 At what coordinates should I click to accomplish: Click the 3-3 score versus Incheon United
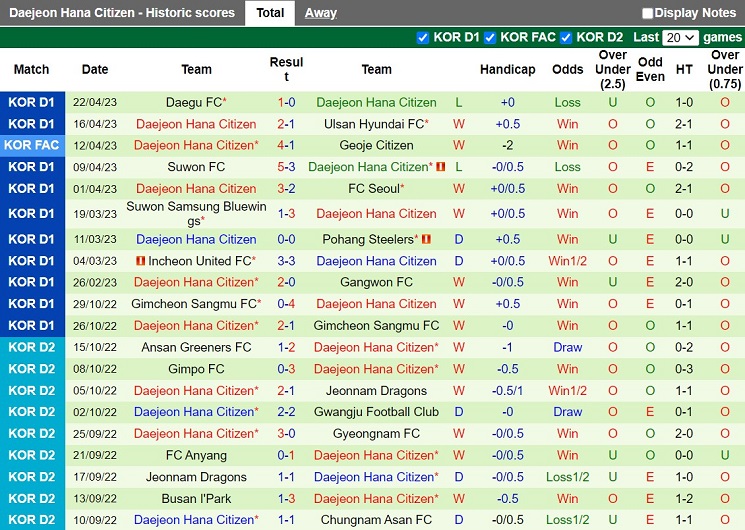[286, 261]
